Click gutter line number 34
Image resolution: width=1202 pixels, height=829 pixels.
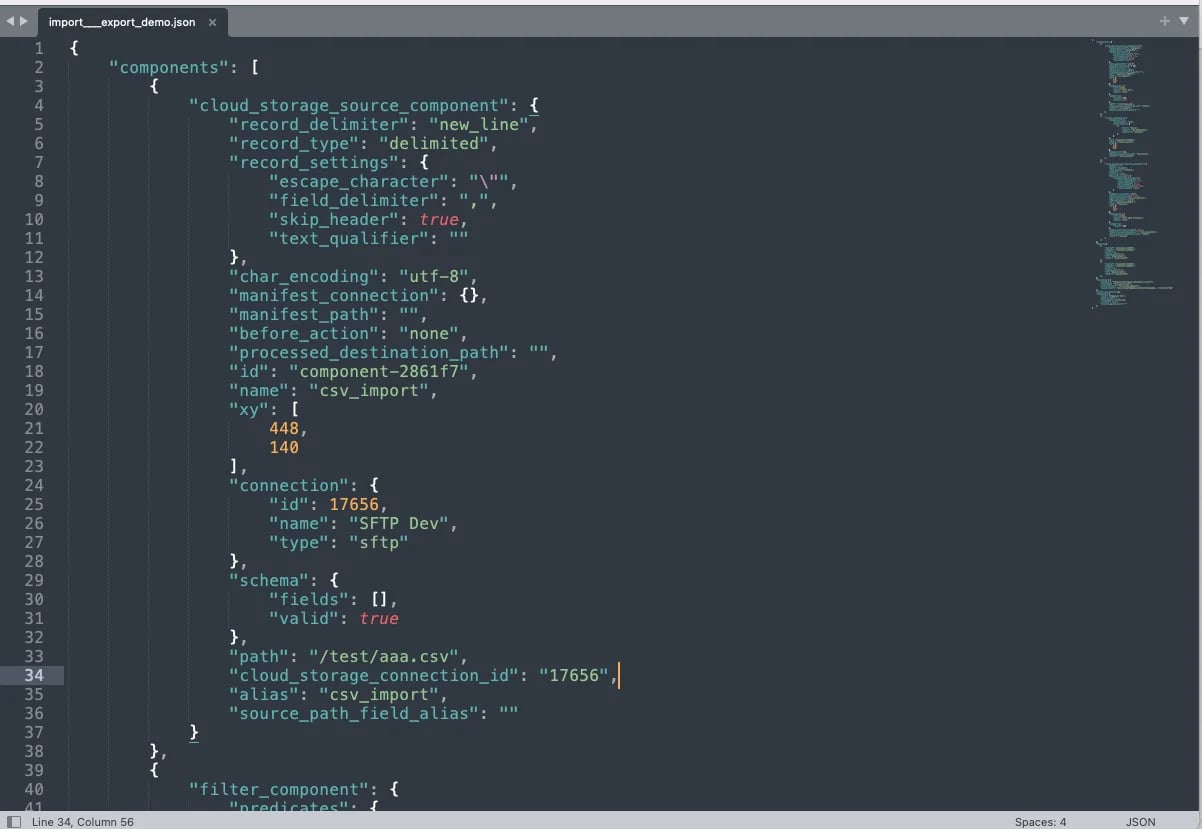(33, 675)
